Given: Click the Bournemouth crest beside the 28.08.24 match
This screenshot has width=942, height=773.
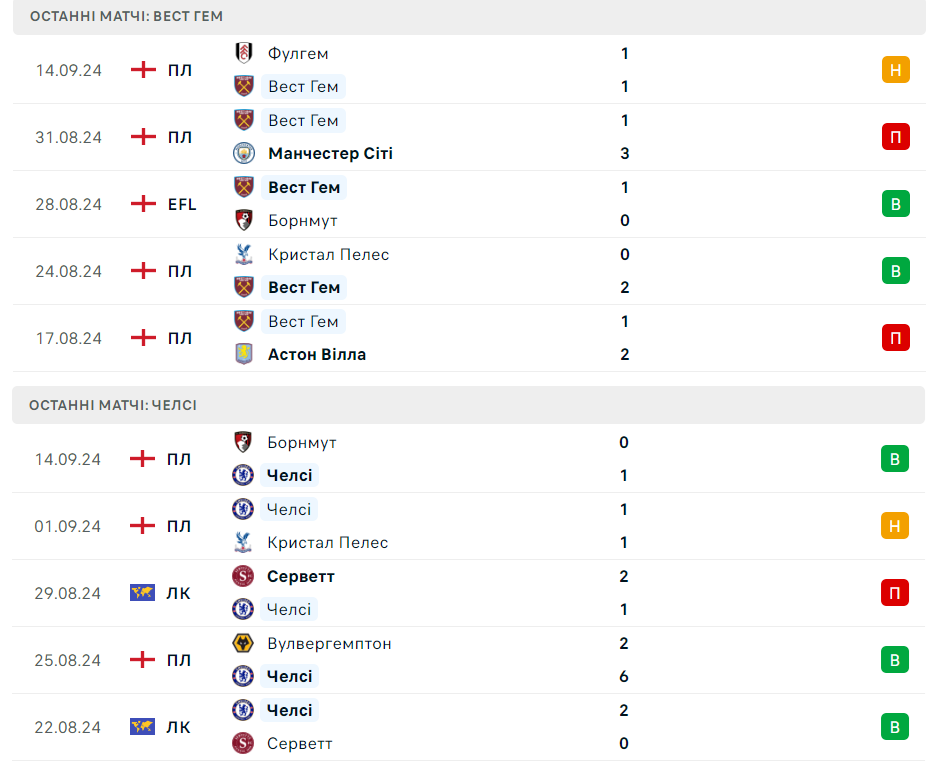Looking at the screenshot, I should [243, 220].
